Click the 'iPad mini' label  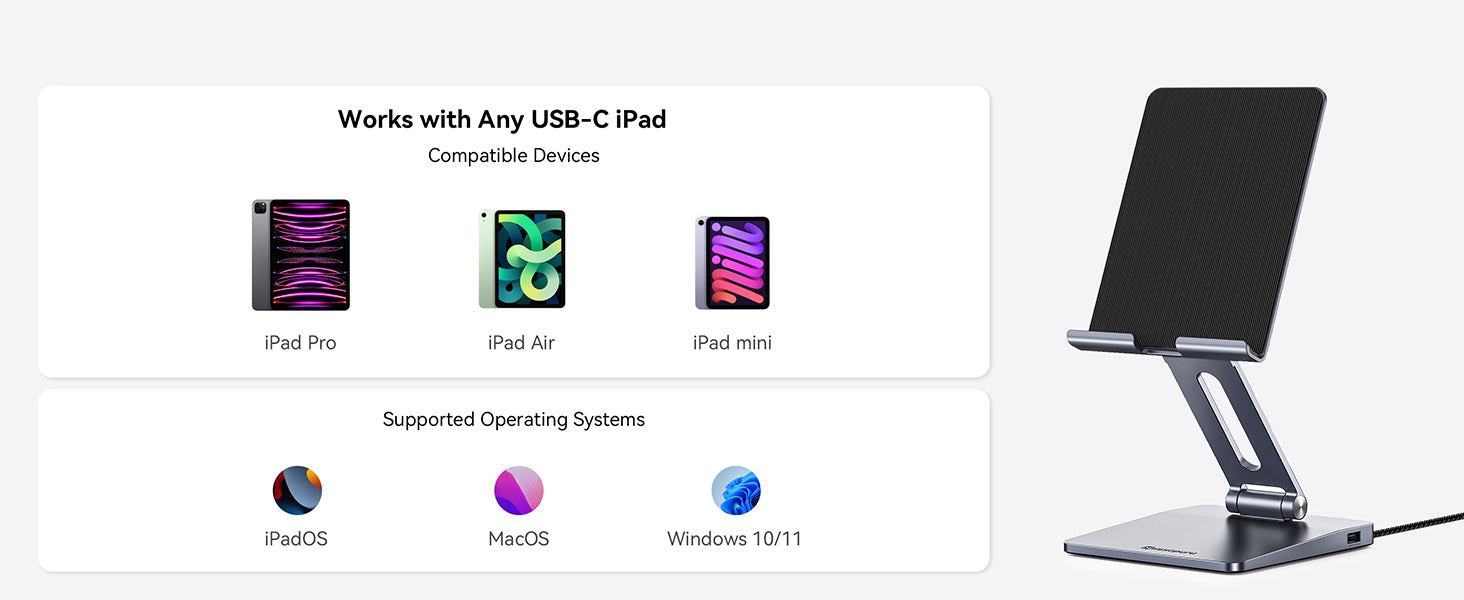click(x=732, y=343)
